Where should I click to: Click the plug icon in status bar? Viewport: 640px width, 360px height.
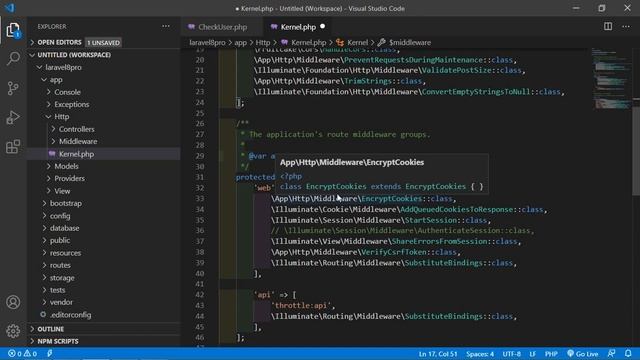coord(50,353)
